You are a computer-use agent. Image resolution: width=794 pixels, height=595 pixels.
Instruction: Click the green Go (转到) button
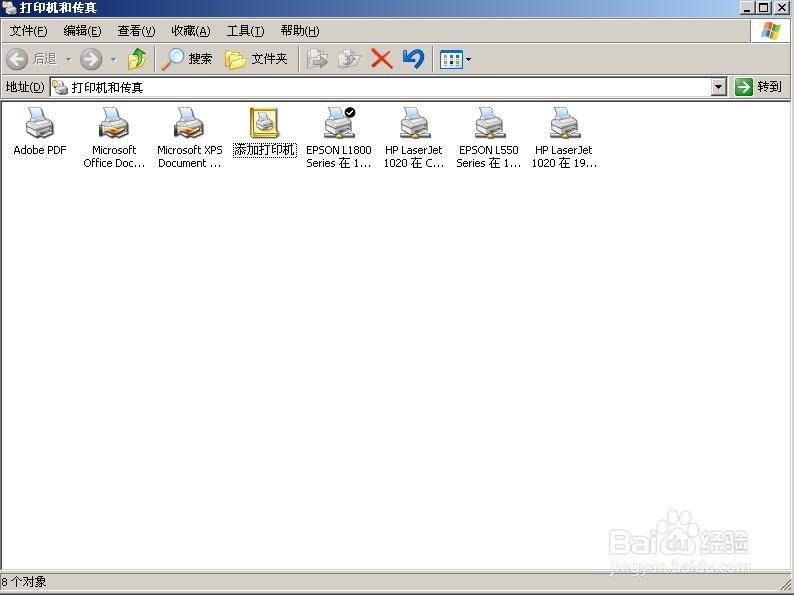click(x=758, y=87)
